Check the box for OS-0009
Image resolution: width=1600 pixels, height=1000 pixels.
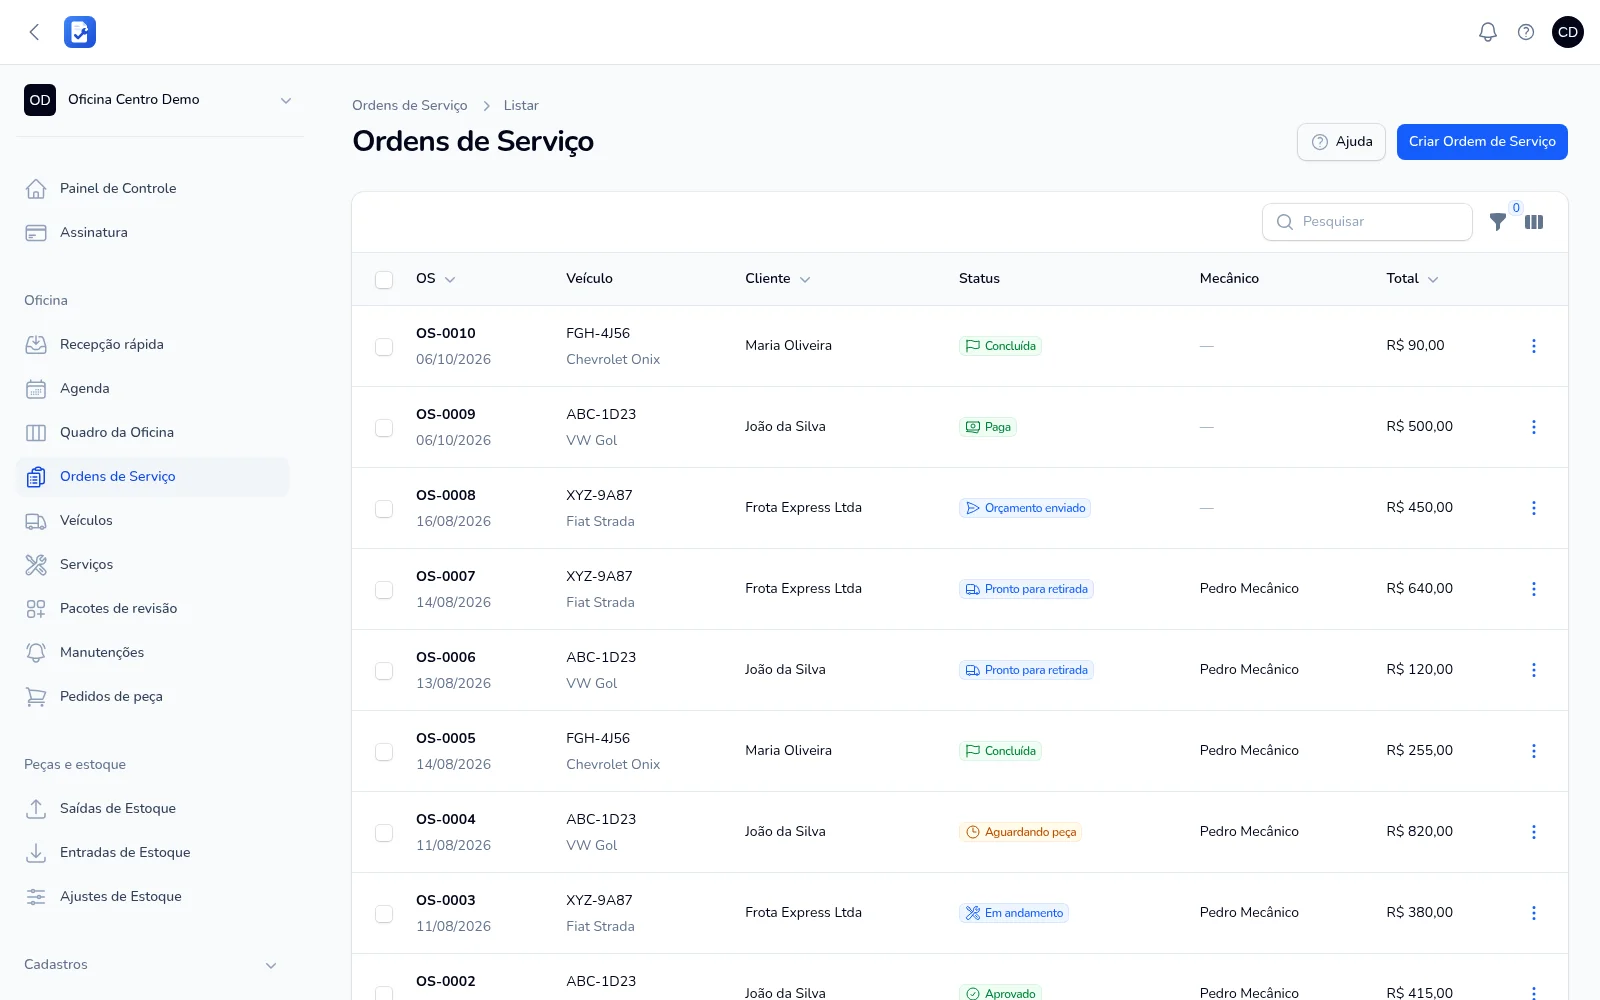tap(384, 427)
